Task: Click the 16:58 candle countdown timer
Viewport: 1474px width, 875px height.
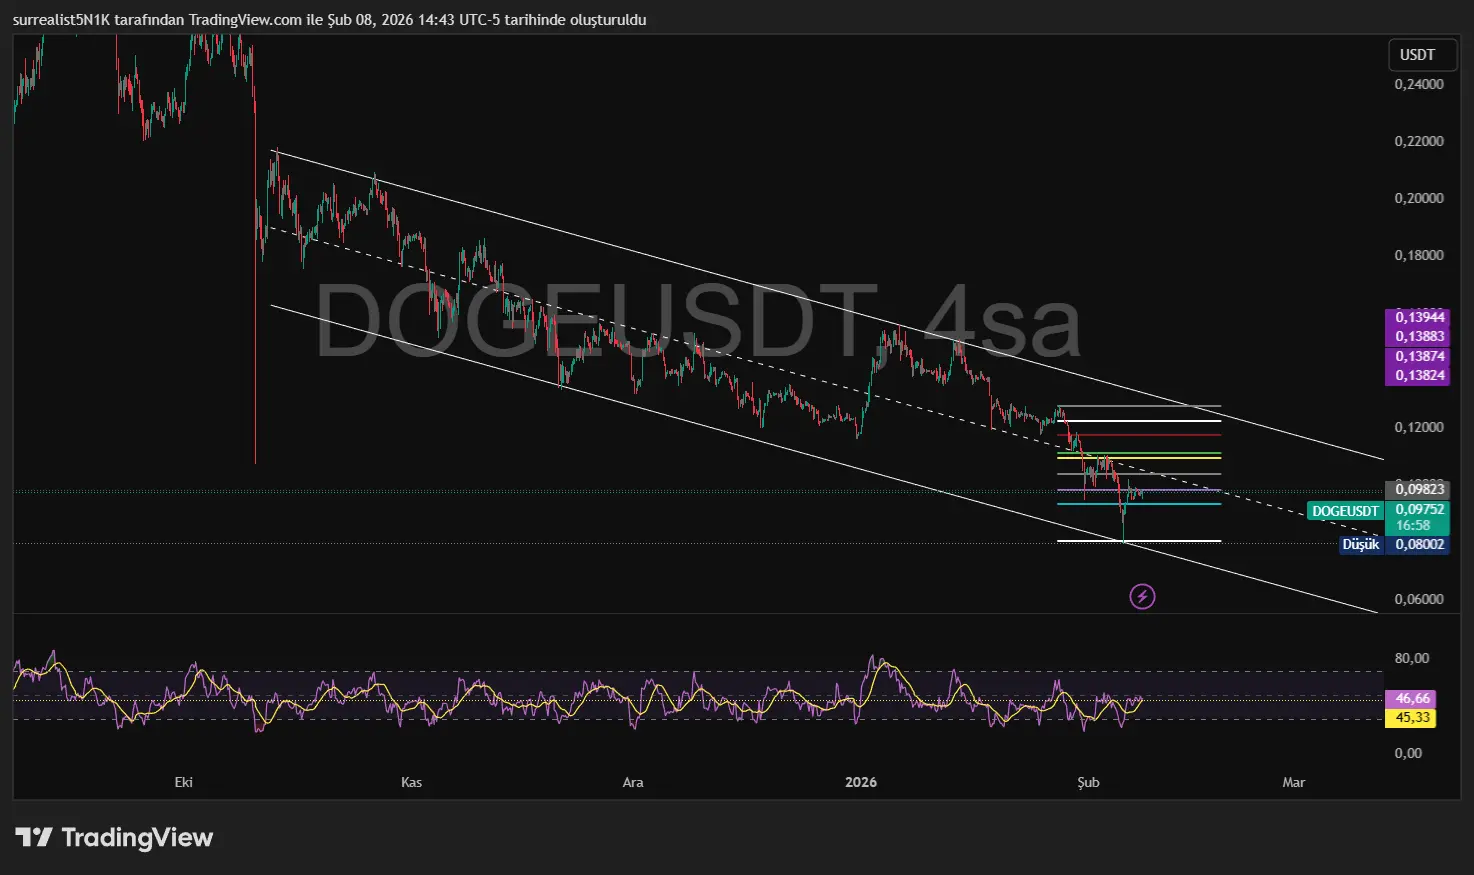Action: (1413, 526)
